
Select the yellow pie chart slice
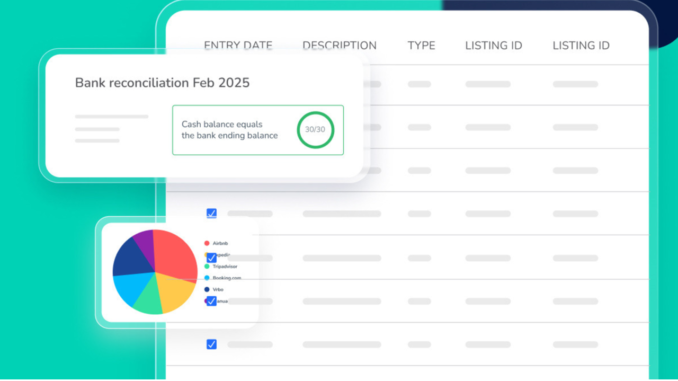tap(175, 291)
